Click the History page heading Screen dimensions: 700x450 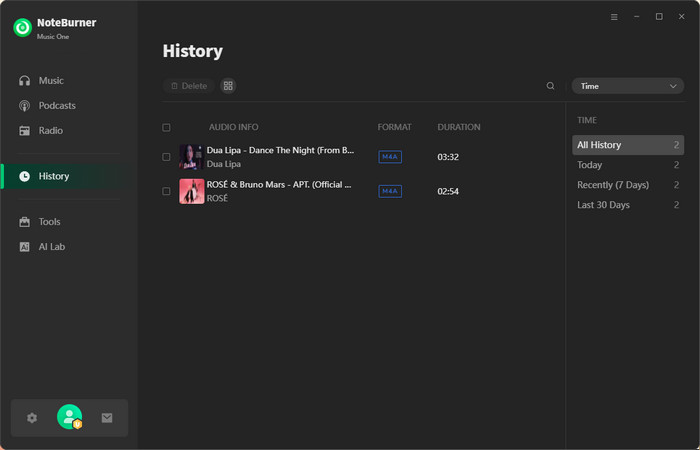(193, 51)
